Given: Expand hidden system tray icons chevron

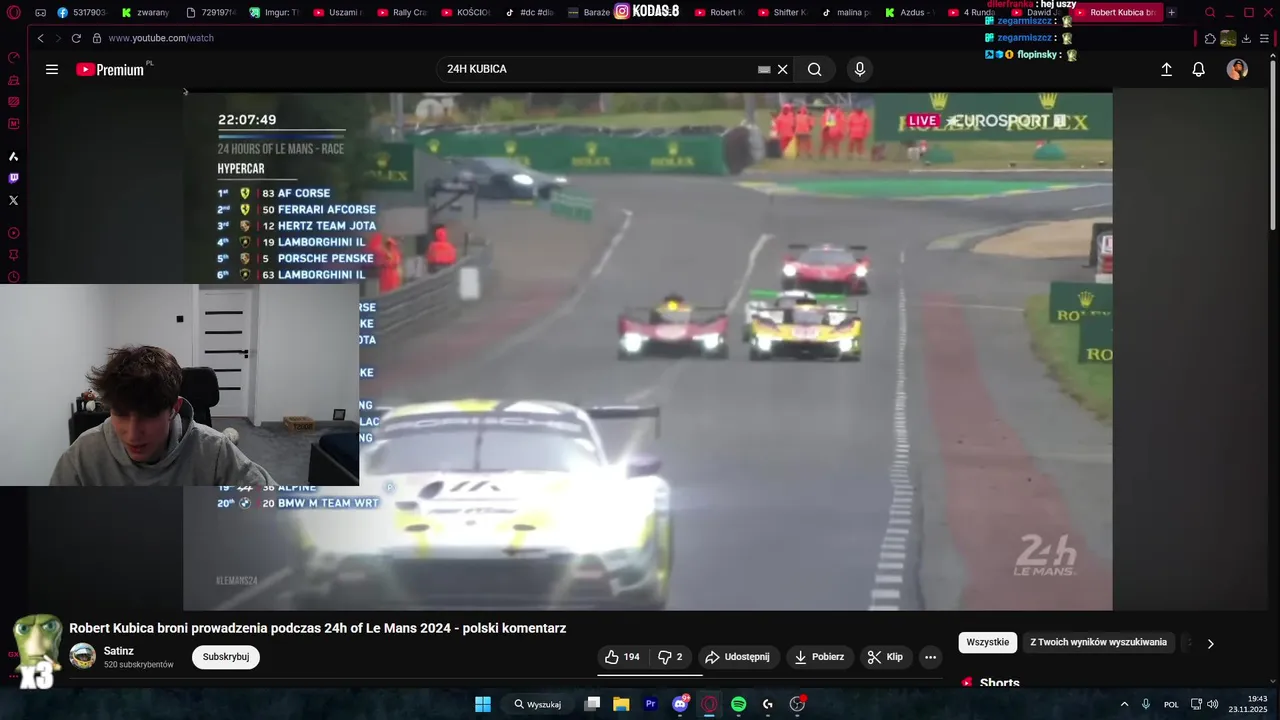Looking at the screenshot, I should (x=1124, y=704).
